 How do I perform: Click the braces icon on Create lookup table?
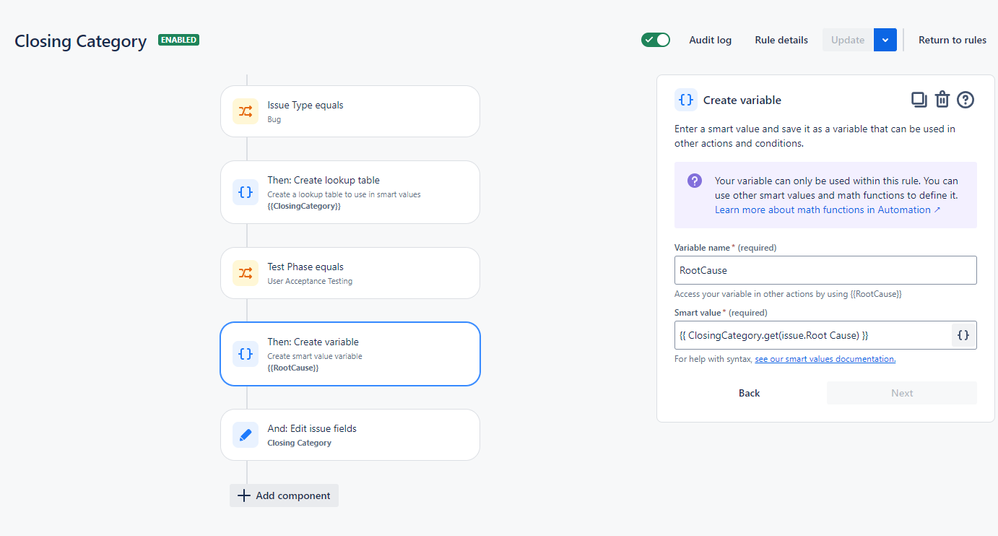tap(245, 192)
